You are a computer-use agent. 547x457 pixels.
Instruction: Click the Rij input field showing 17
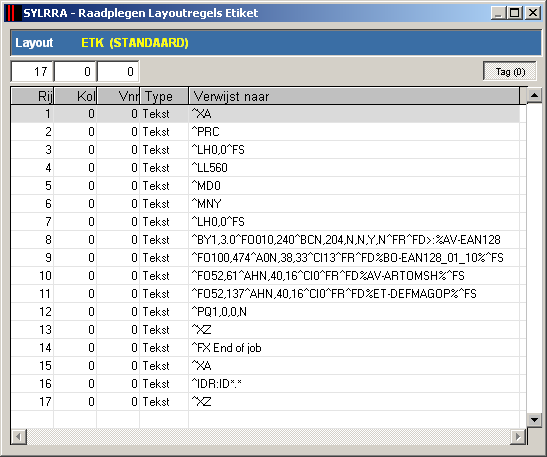[x=32, y=72]
